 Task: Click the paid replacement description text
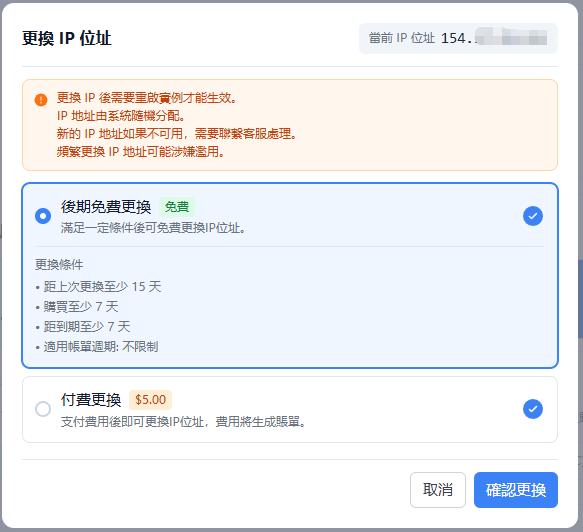(183, 422)
